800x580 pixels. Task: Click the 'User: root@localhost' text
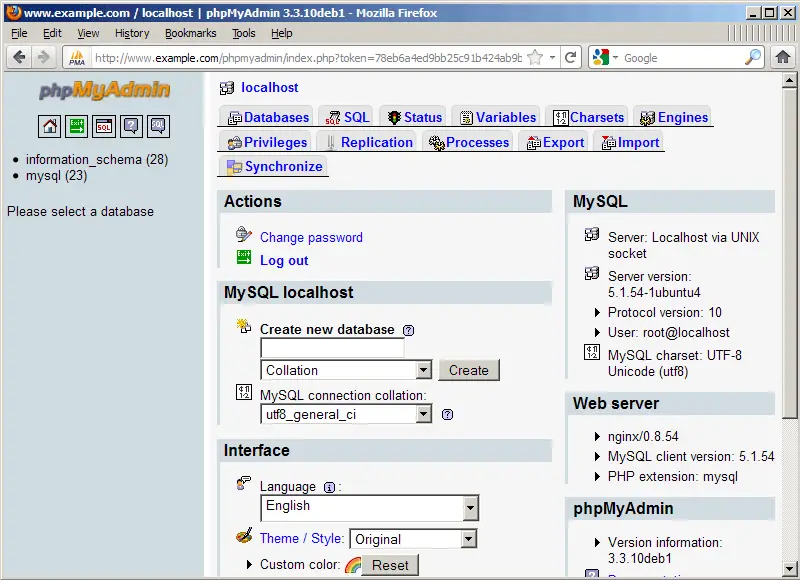(x=669, y=333)
